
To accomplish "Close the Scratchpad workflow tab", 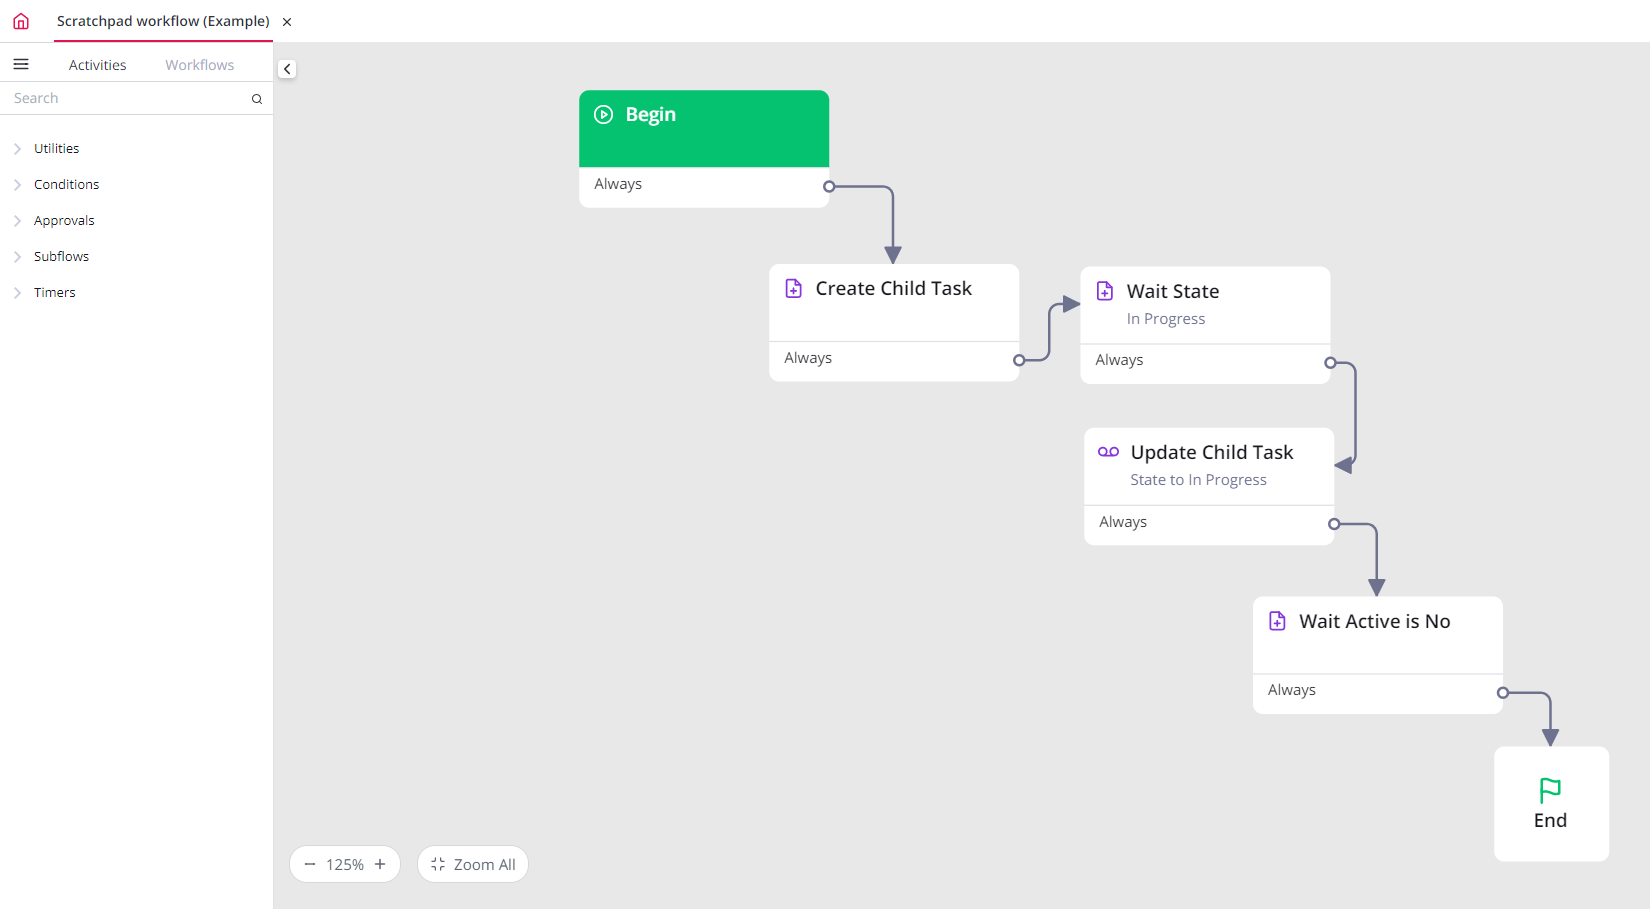I will (287, 22).
